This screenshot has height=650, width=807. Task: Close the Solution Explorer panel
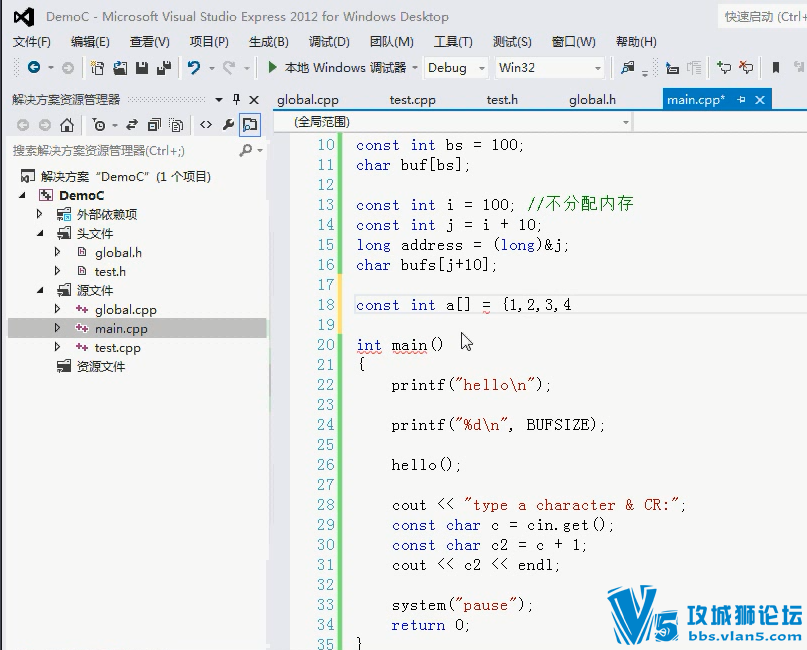254,99
